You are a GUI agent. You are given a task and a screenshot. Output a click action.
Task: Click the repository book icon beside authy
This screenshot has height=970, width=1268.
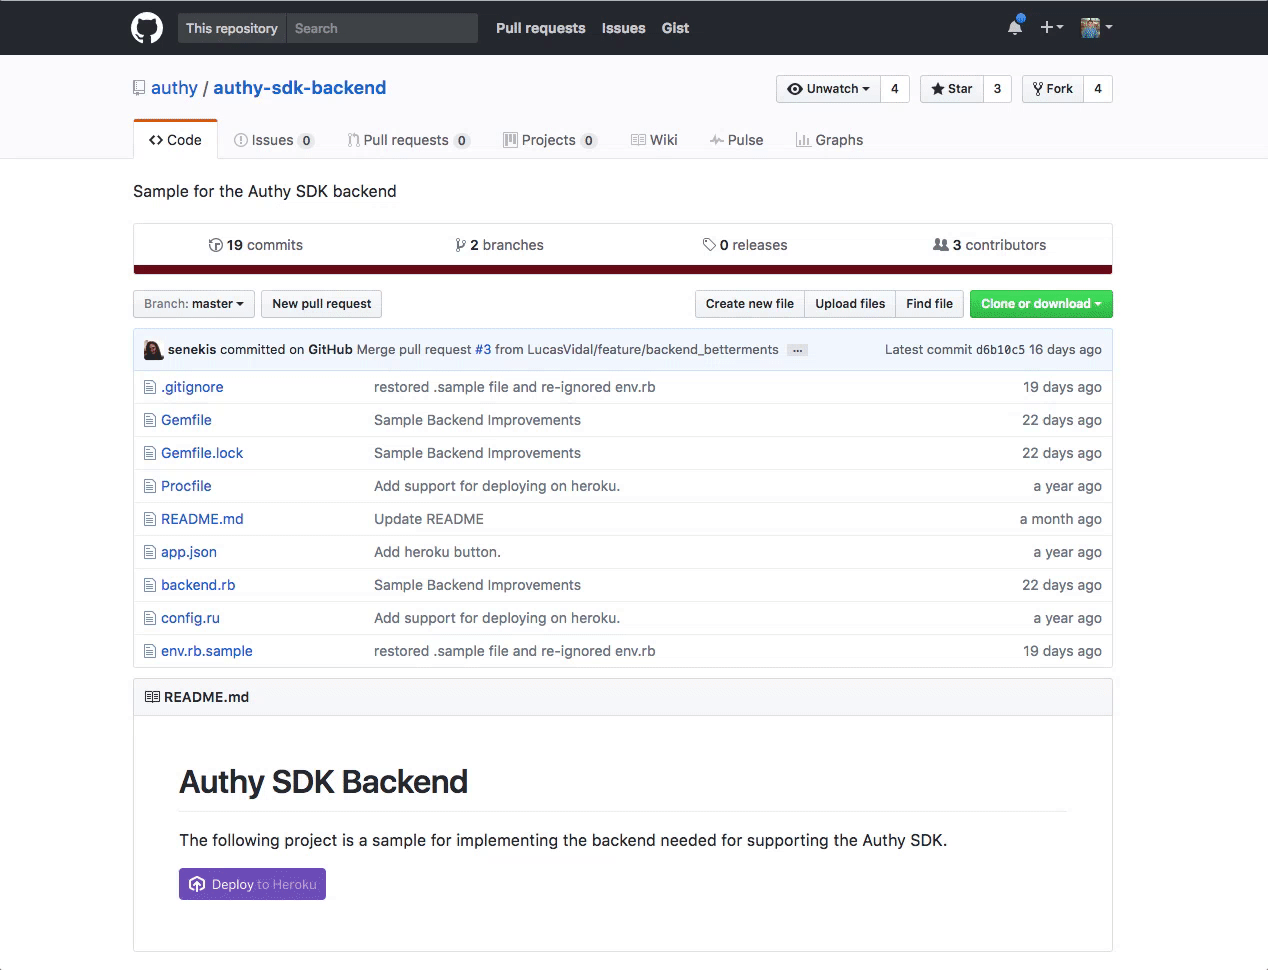pyautogui.click(x=139, y=88)
